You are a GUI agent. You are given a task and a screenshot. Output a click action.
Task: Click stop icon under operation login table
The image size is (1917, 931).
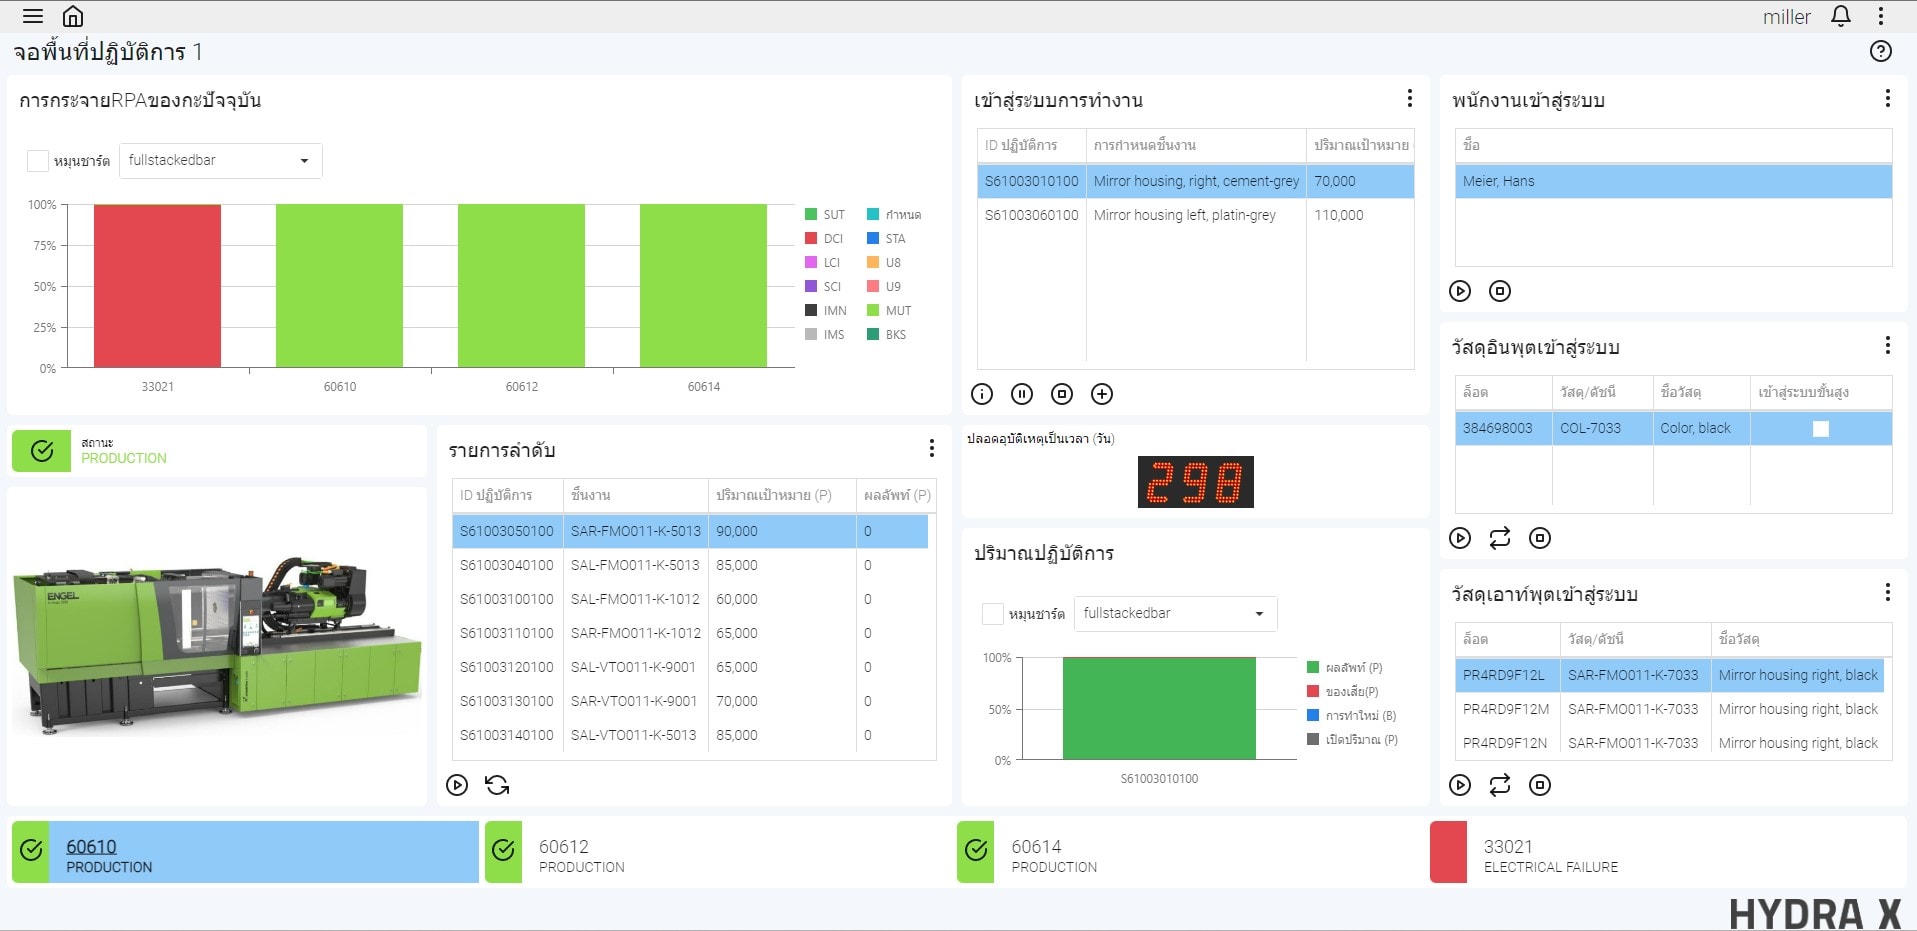click(x=1062, y=394)
